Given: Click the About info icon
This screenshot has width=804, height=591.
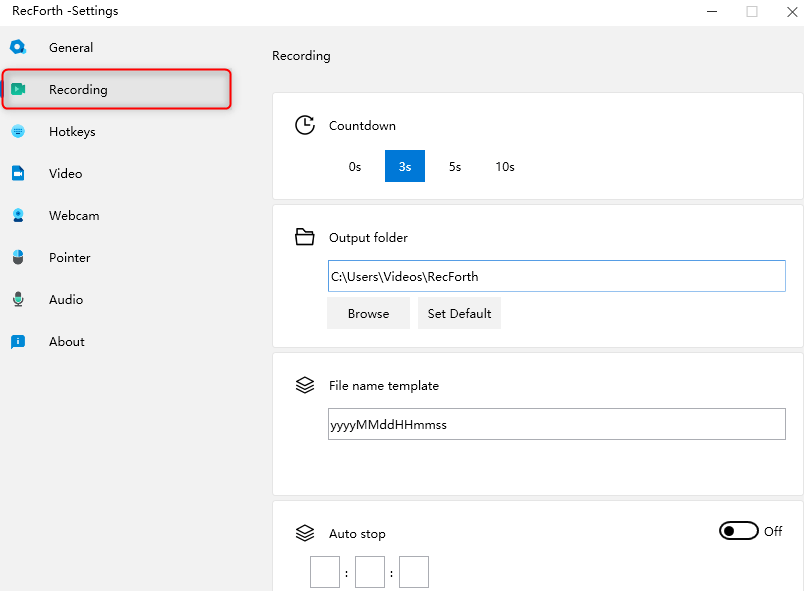Looking at the screenshot, I should [18, 341].
